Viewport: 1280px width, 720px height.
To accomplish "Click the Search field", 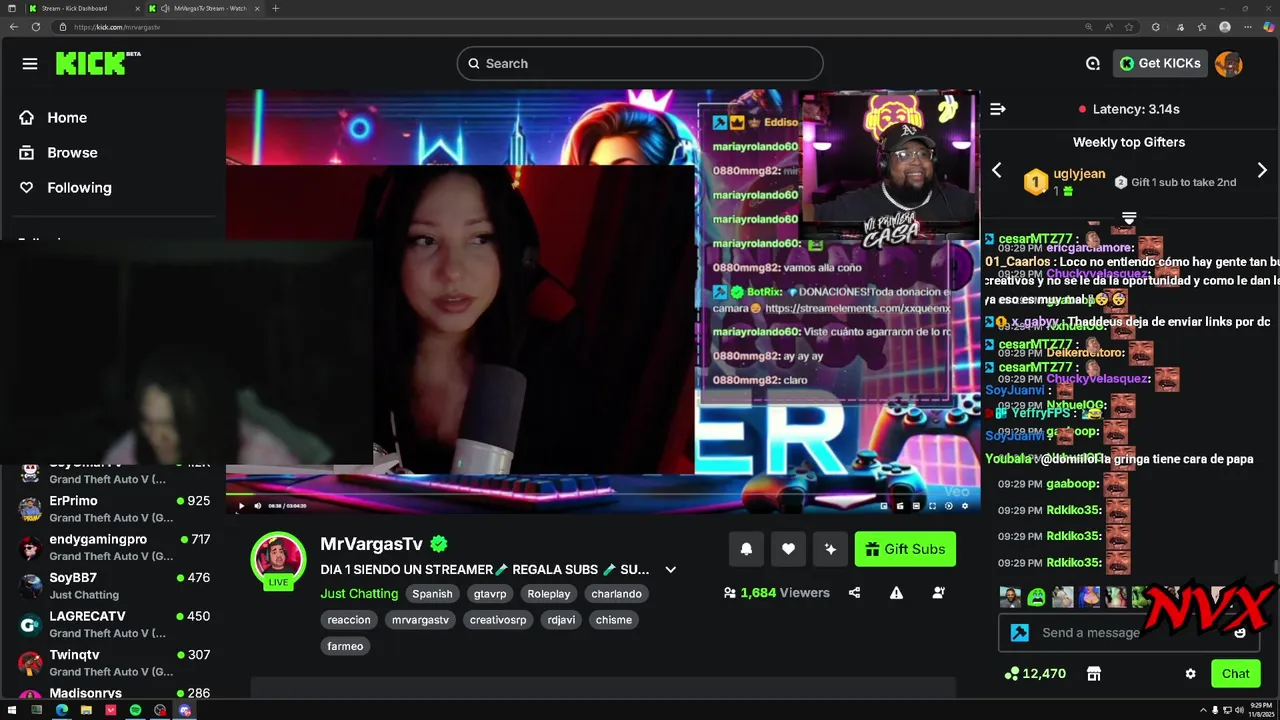I will [x=640, y=63].
